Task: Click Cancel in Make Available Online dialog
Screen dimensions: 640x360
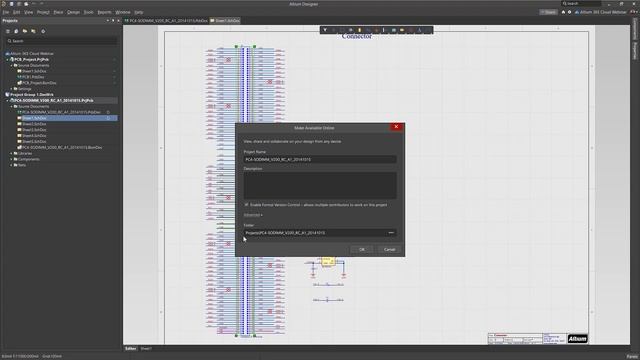Action: click(389, 249)
